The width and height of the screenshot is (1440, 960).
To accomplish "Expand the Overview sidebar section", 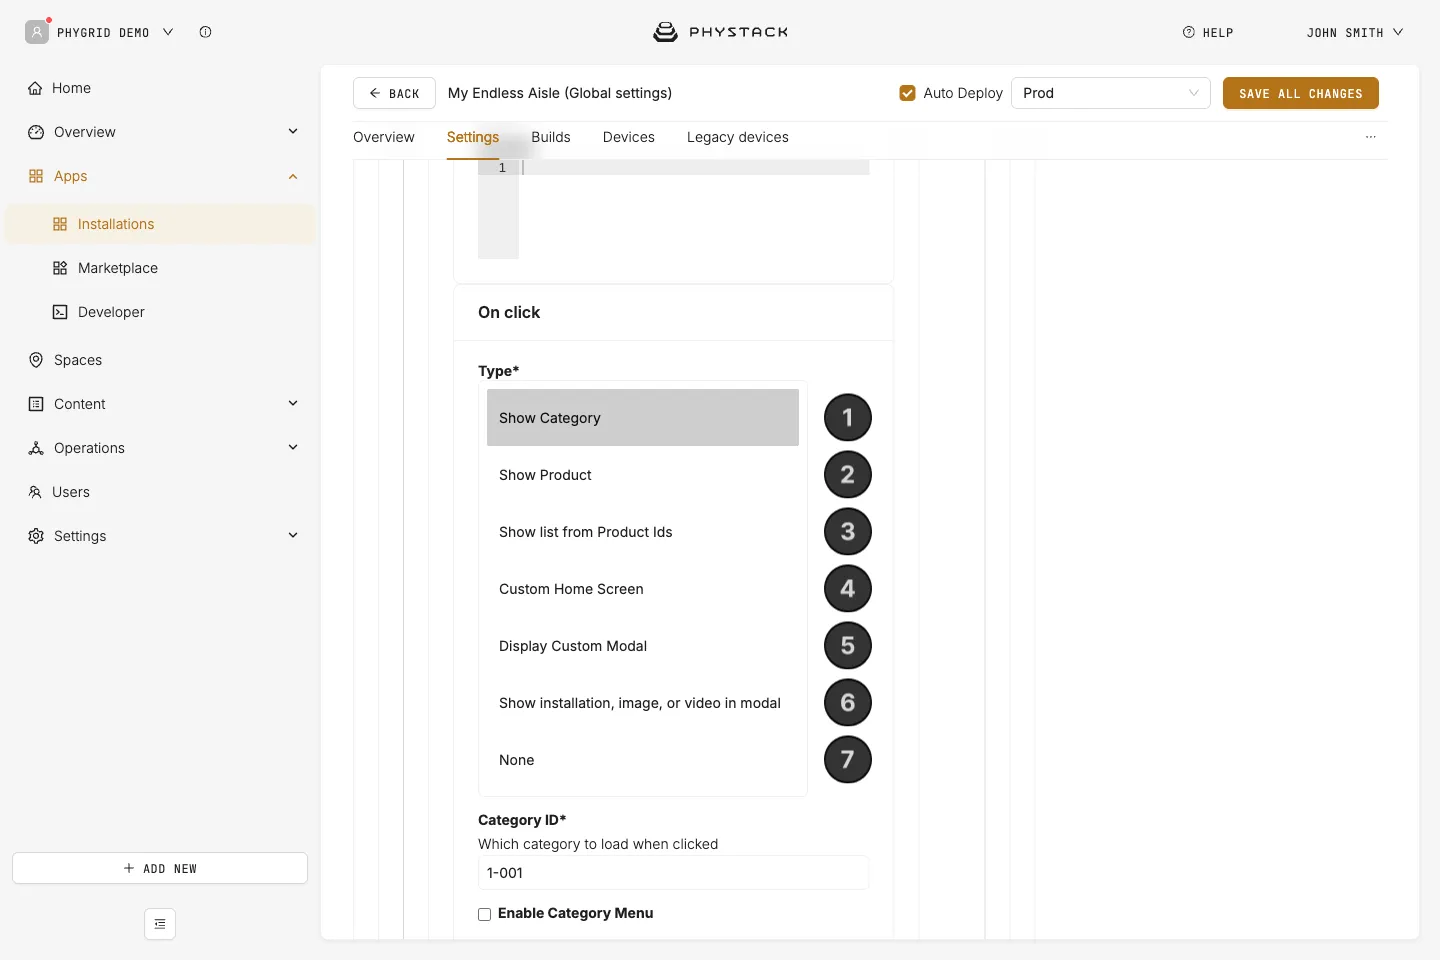I will pos(293,132).
